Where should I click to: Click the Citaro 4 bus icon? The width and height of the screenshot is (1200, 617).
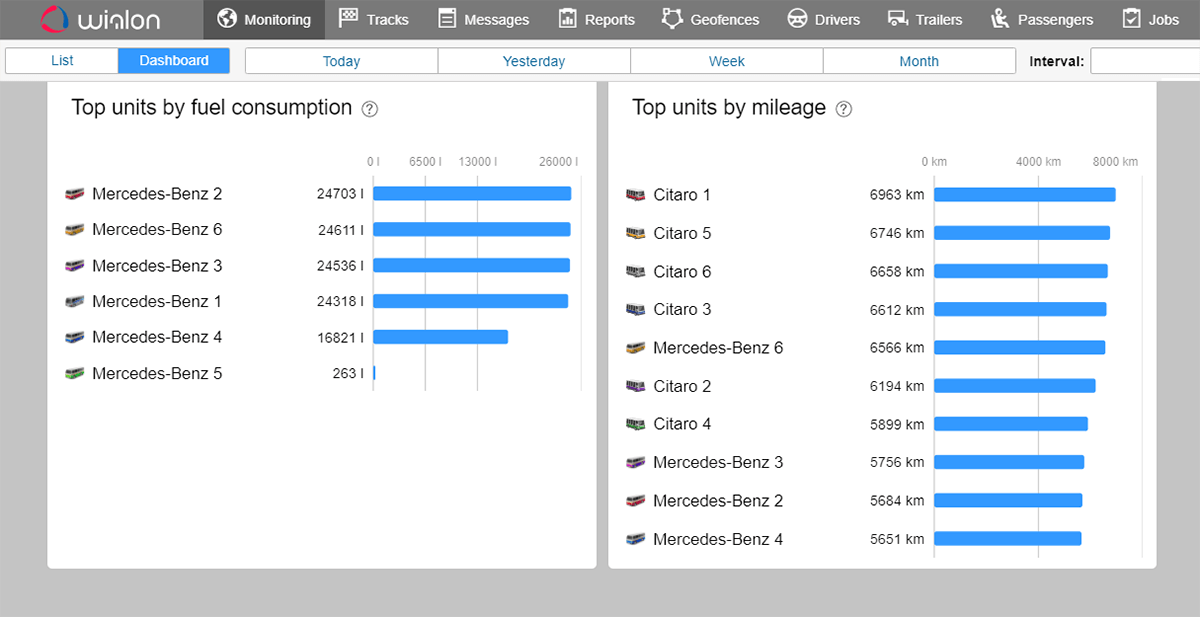tap(635, 424)
